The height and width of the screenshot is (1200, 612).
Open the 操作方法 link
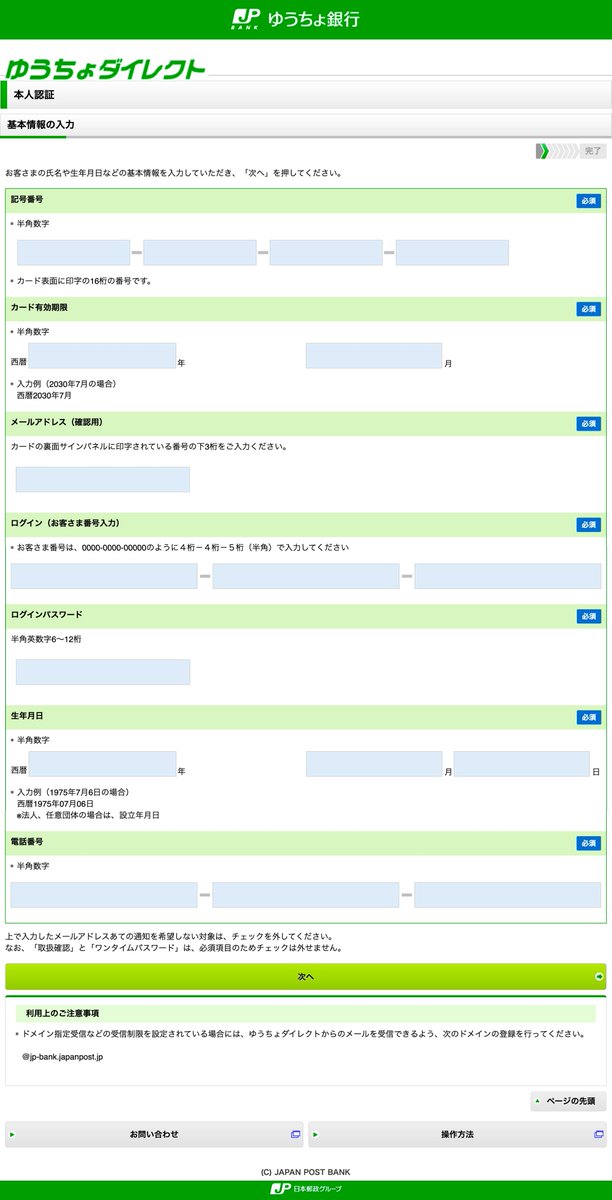tap(457, 1134)
